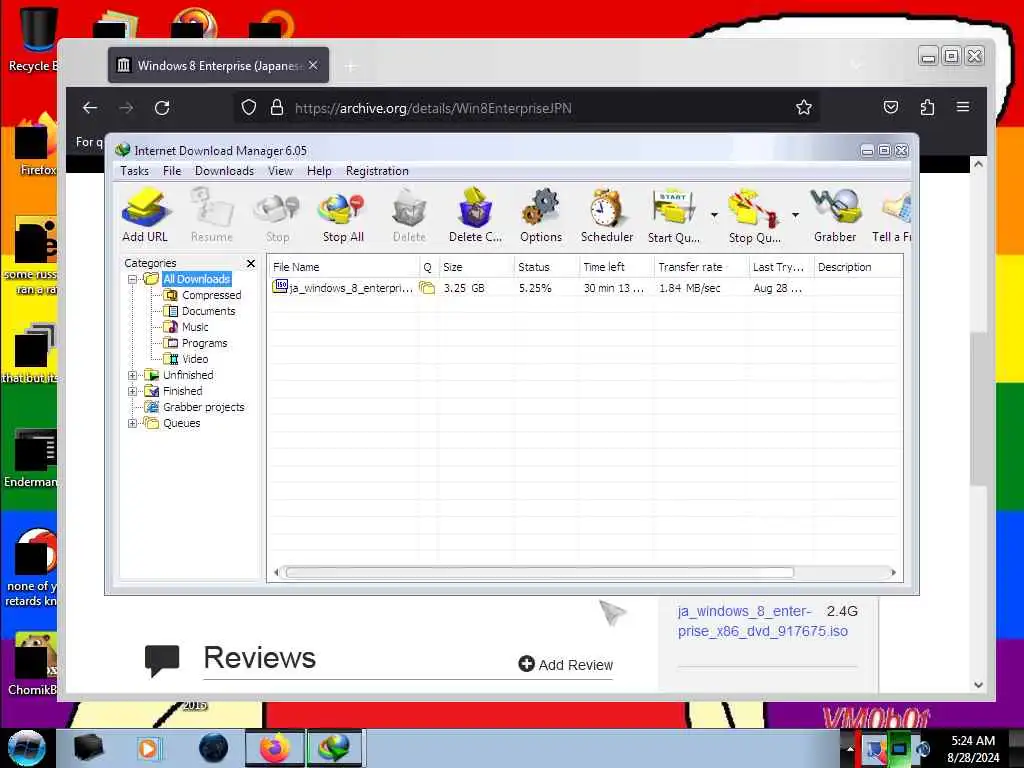Click the greyed Stop toolbar icon
This screenshot has height=768, width=1024.
tap(278, 215)
